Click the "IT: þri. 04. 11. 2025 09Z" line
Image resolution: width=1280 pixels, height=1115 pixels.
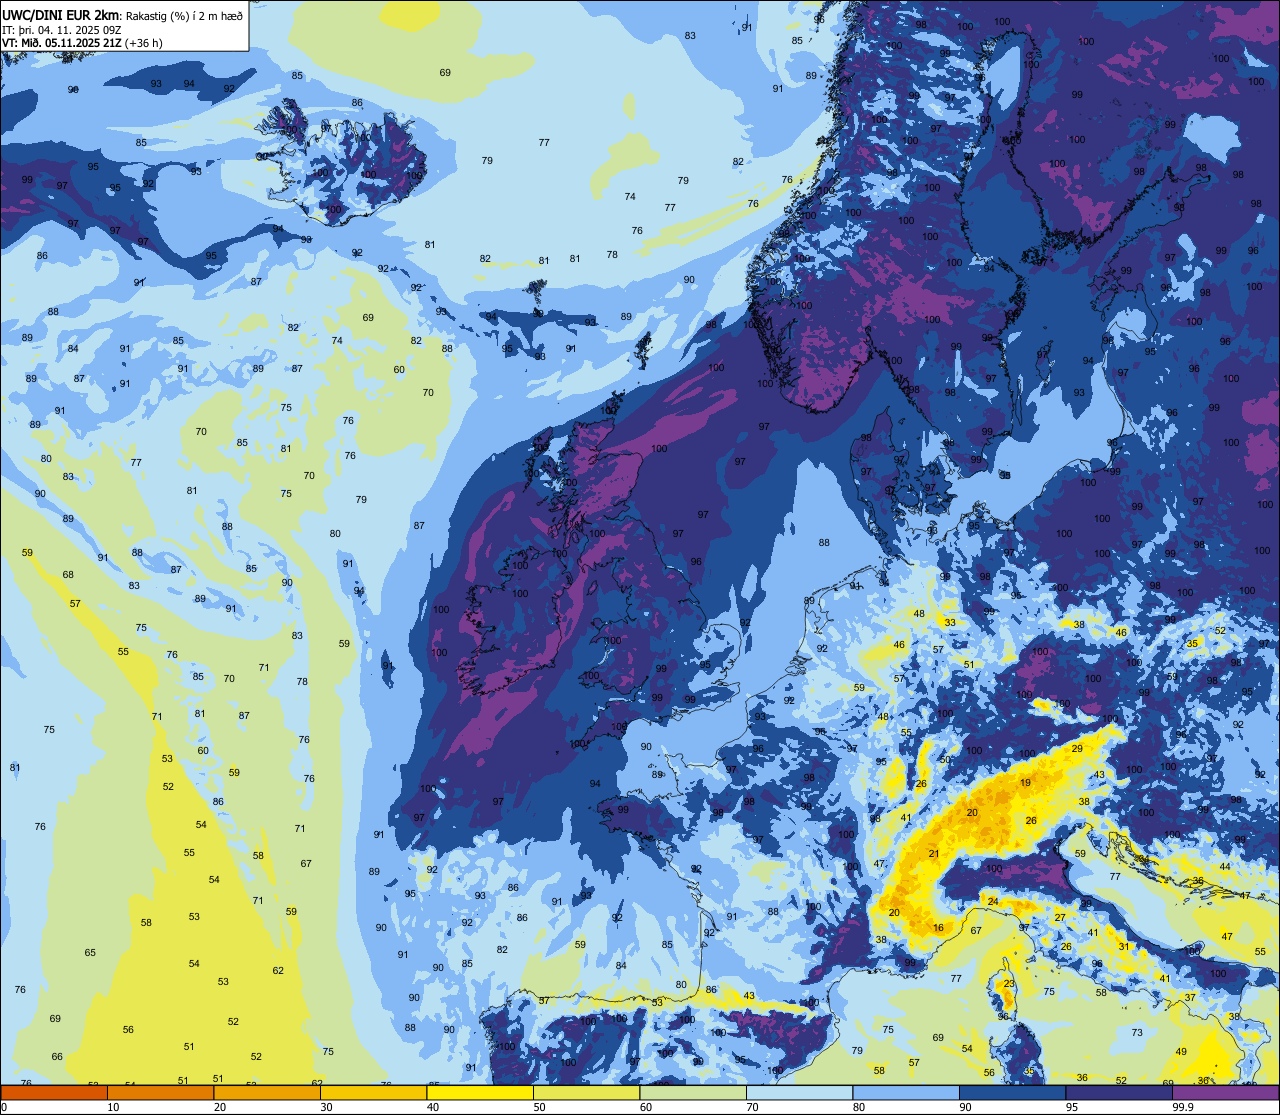(x=63, y=29)
